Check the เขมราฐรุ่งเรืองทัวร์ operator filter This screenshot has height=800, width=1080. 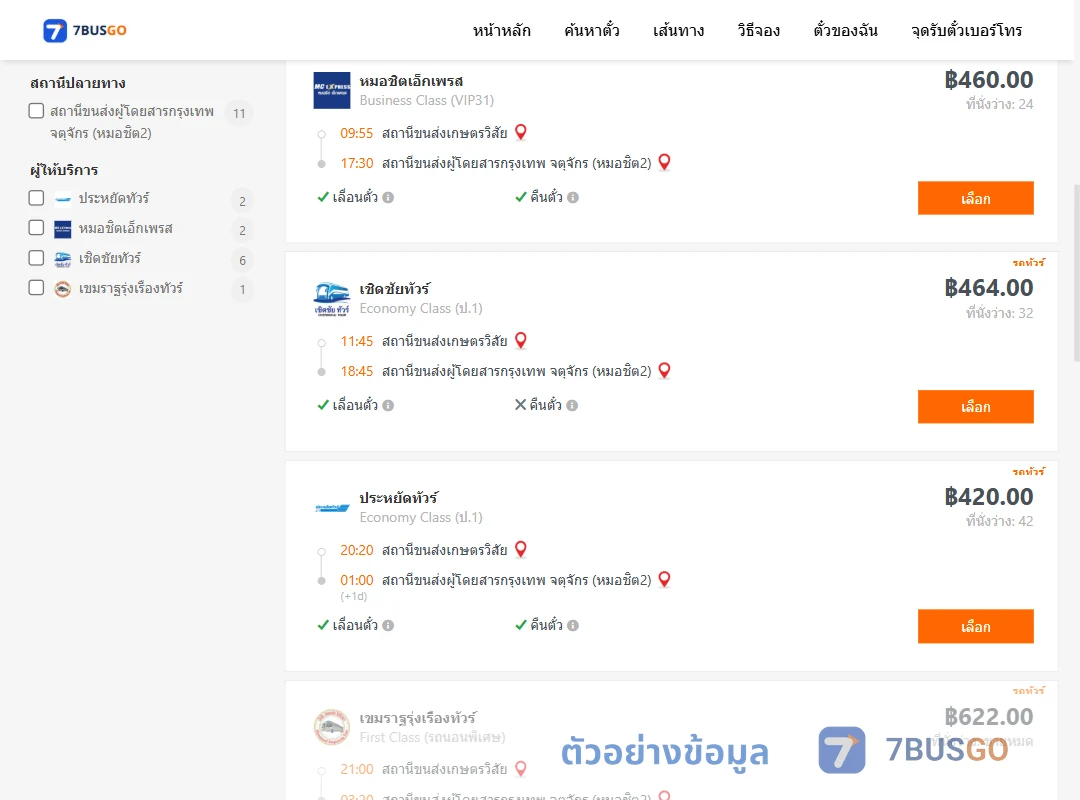[x=36, y=287]
